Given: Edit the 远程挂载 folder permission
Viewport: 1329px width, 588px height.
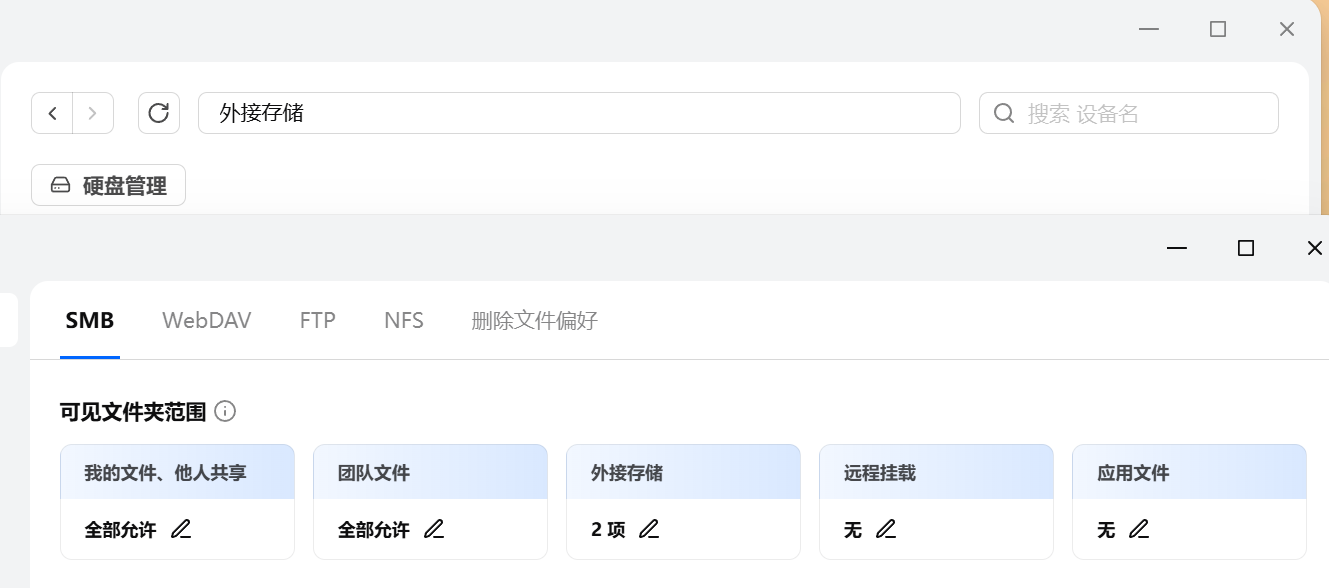Looking at the screenshot, I should (x=885, y=529).
